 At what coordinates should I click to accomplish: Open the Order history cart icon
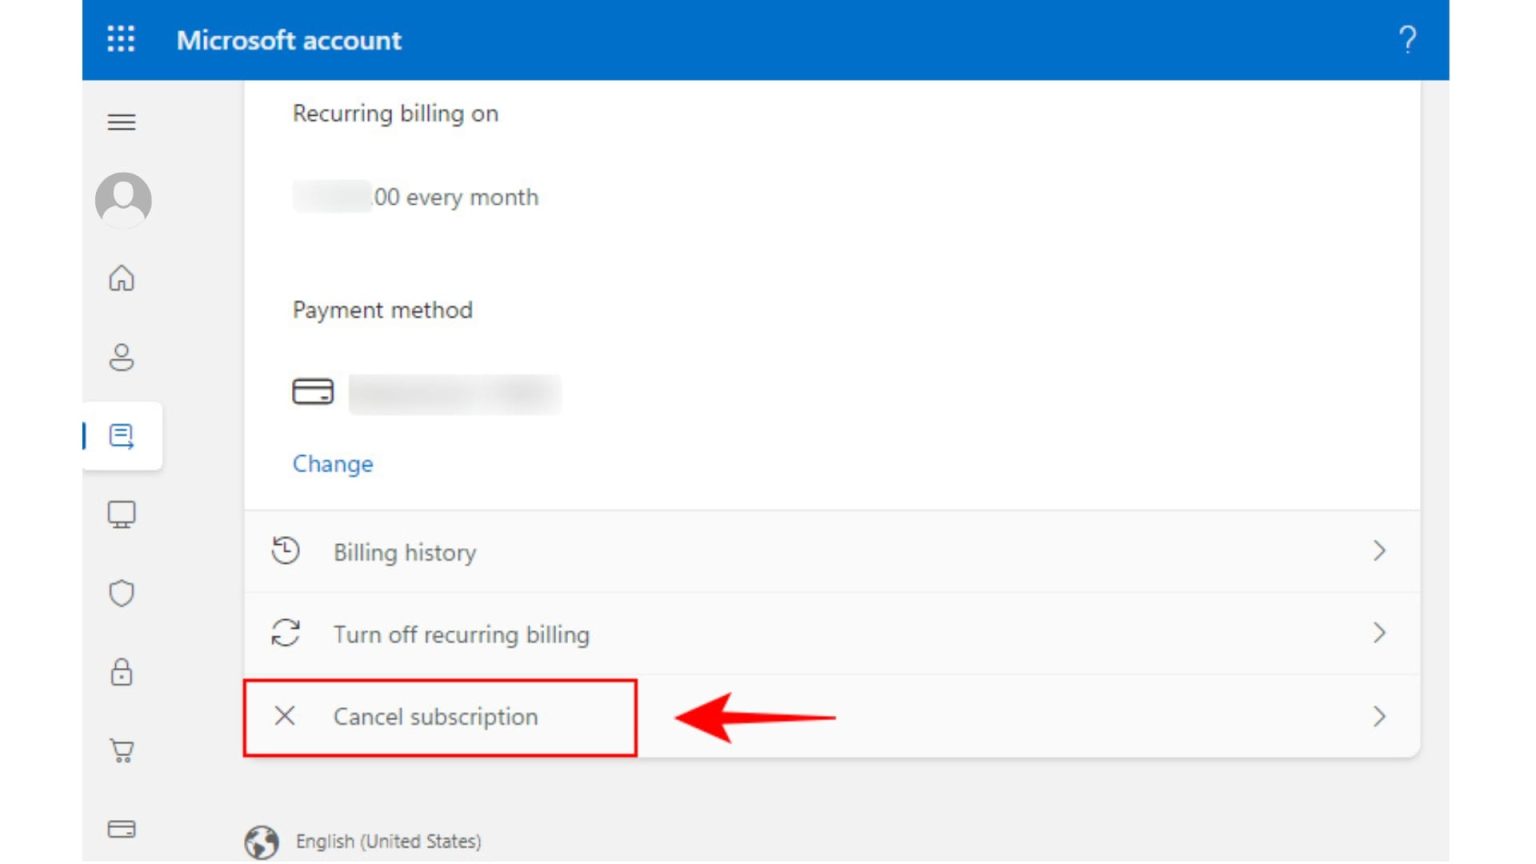click(x=121, y=751)
